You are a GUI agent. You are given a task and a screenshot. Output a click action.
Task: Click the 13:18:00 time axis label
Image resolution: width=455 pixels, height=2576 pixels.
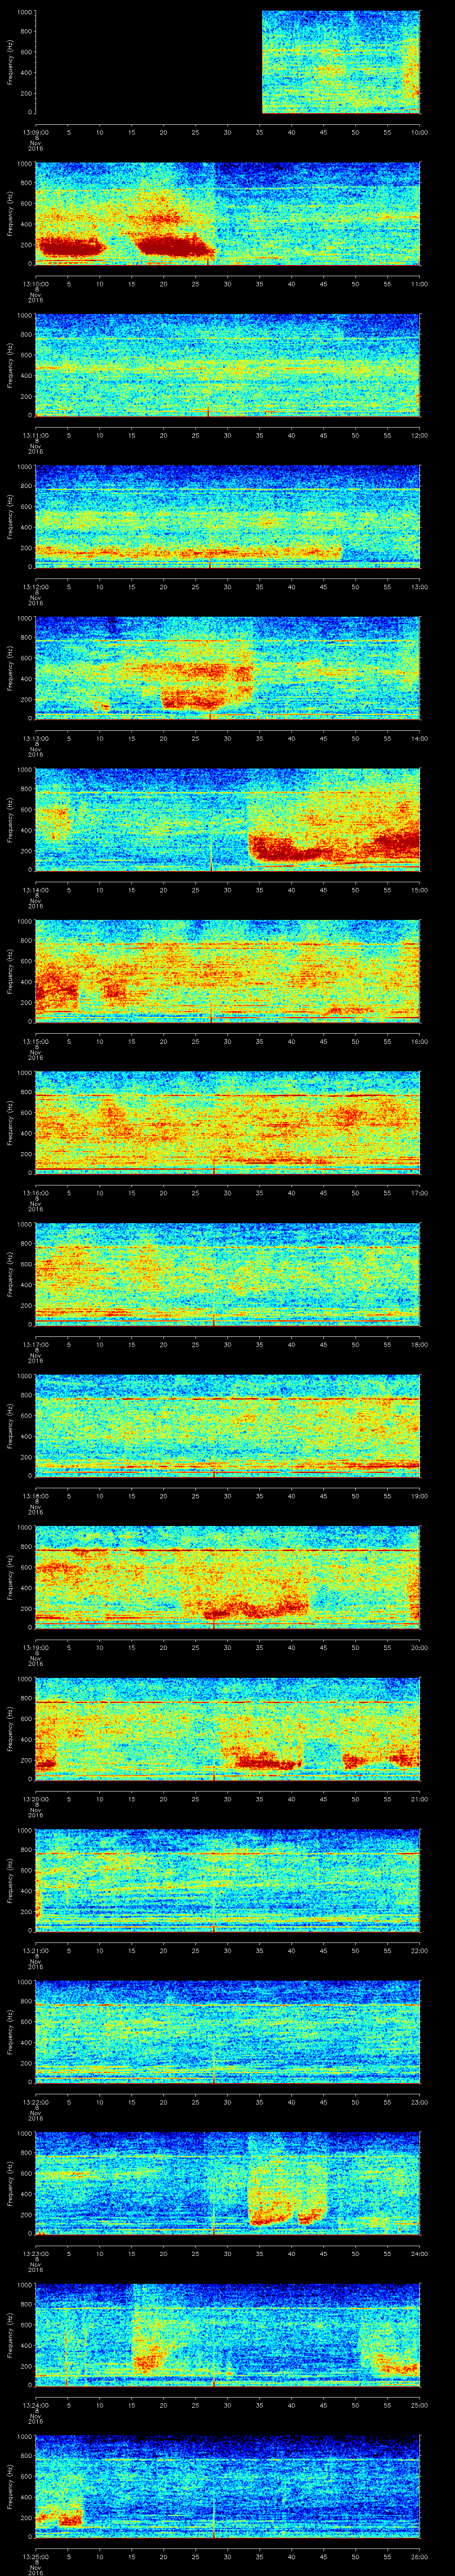tap(35, 1496)
